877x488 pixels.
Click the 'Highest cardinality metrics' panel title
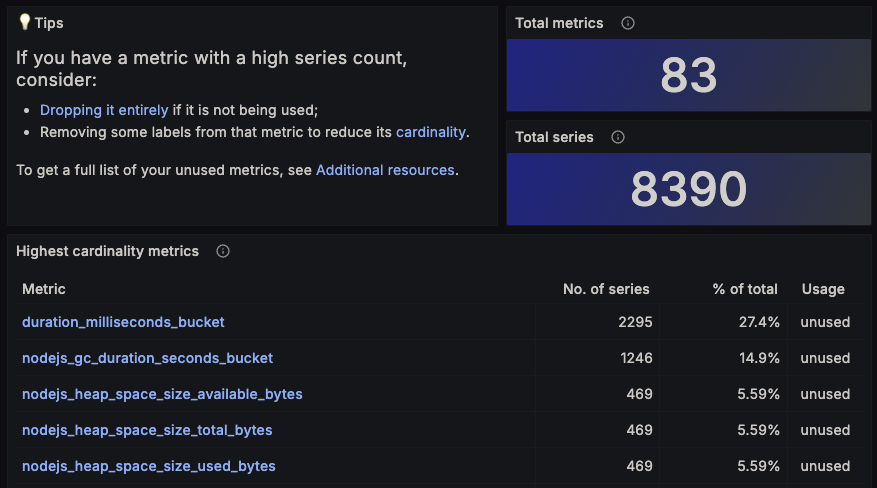107,251
